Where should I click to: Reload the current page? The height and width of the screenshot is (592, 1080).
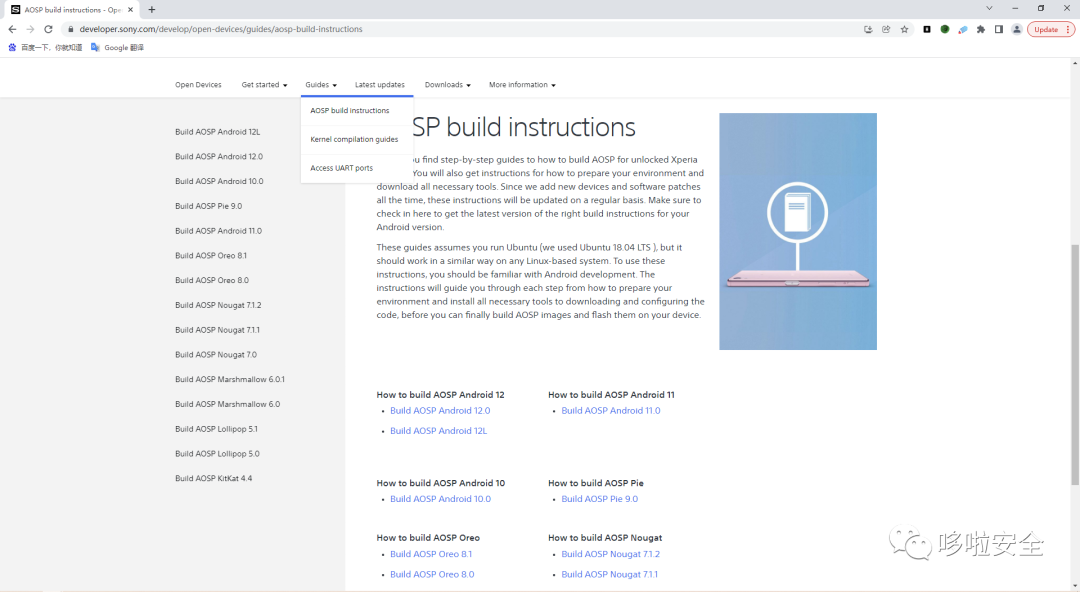point(48,29)
